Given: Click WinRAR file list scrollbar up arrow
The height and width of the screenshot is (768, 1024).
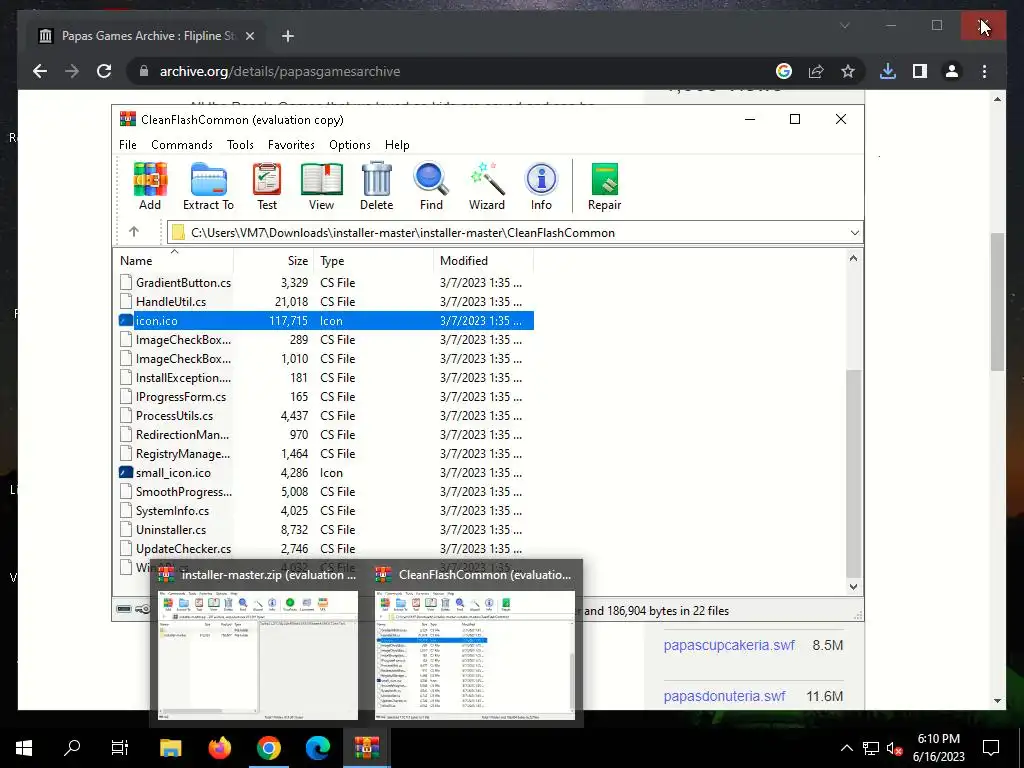Looking at the screenshot, I should (x=854, y=258).
